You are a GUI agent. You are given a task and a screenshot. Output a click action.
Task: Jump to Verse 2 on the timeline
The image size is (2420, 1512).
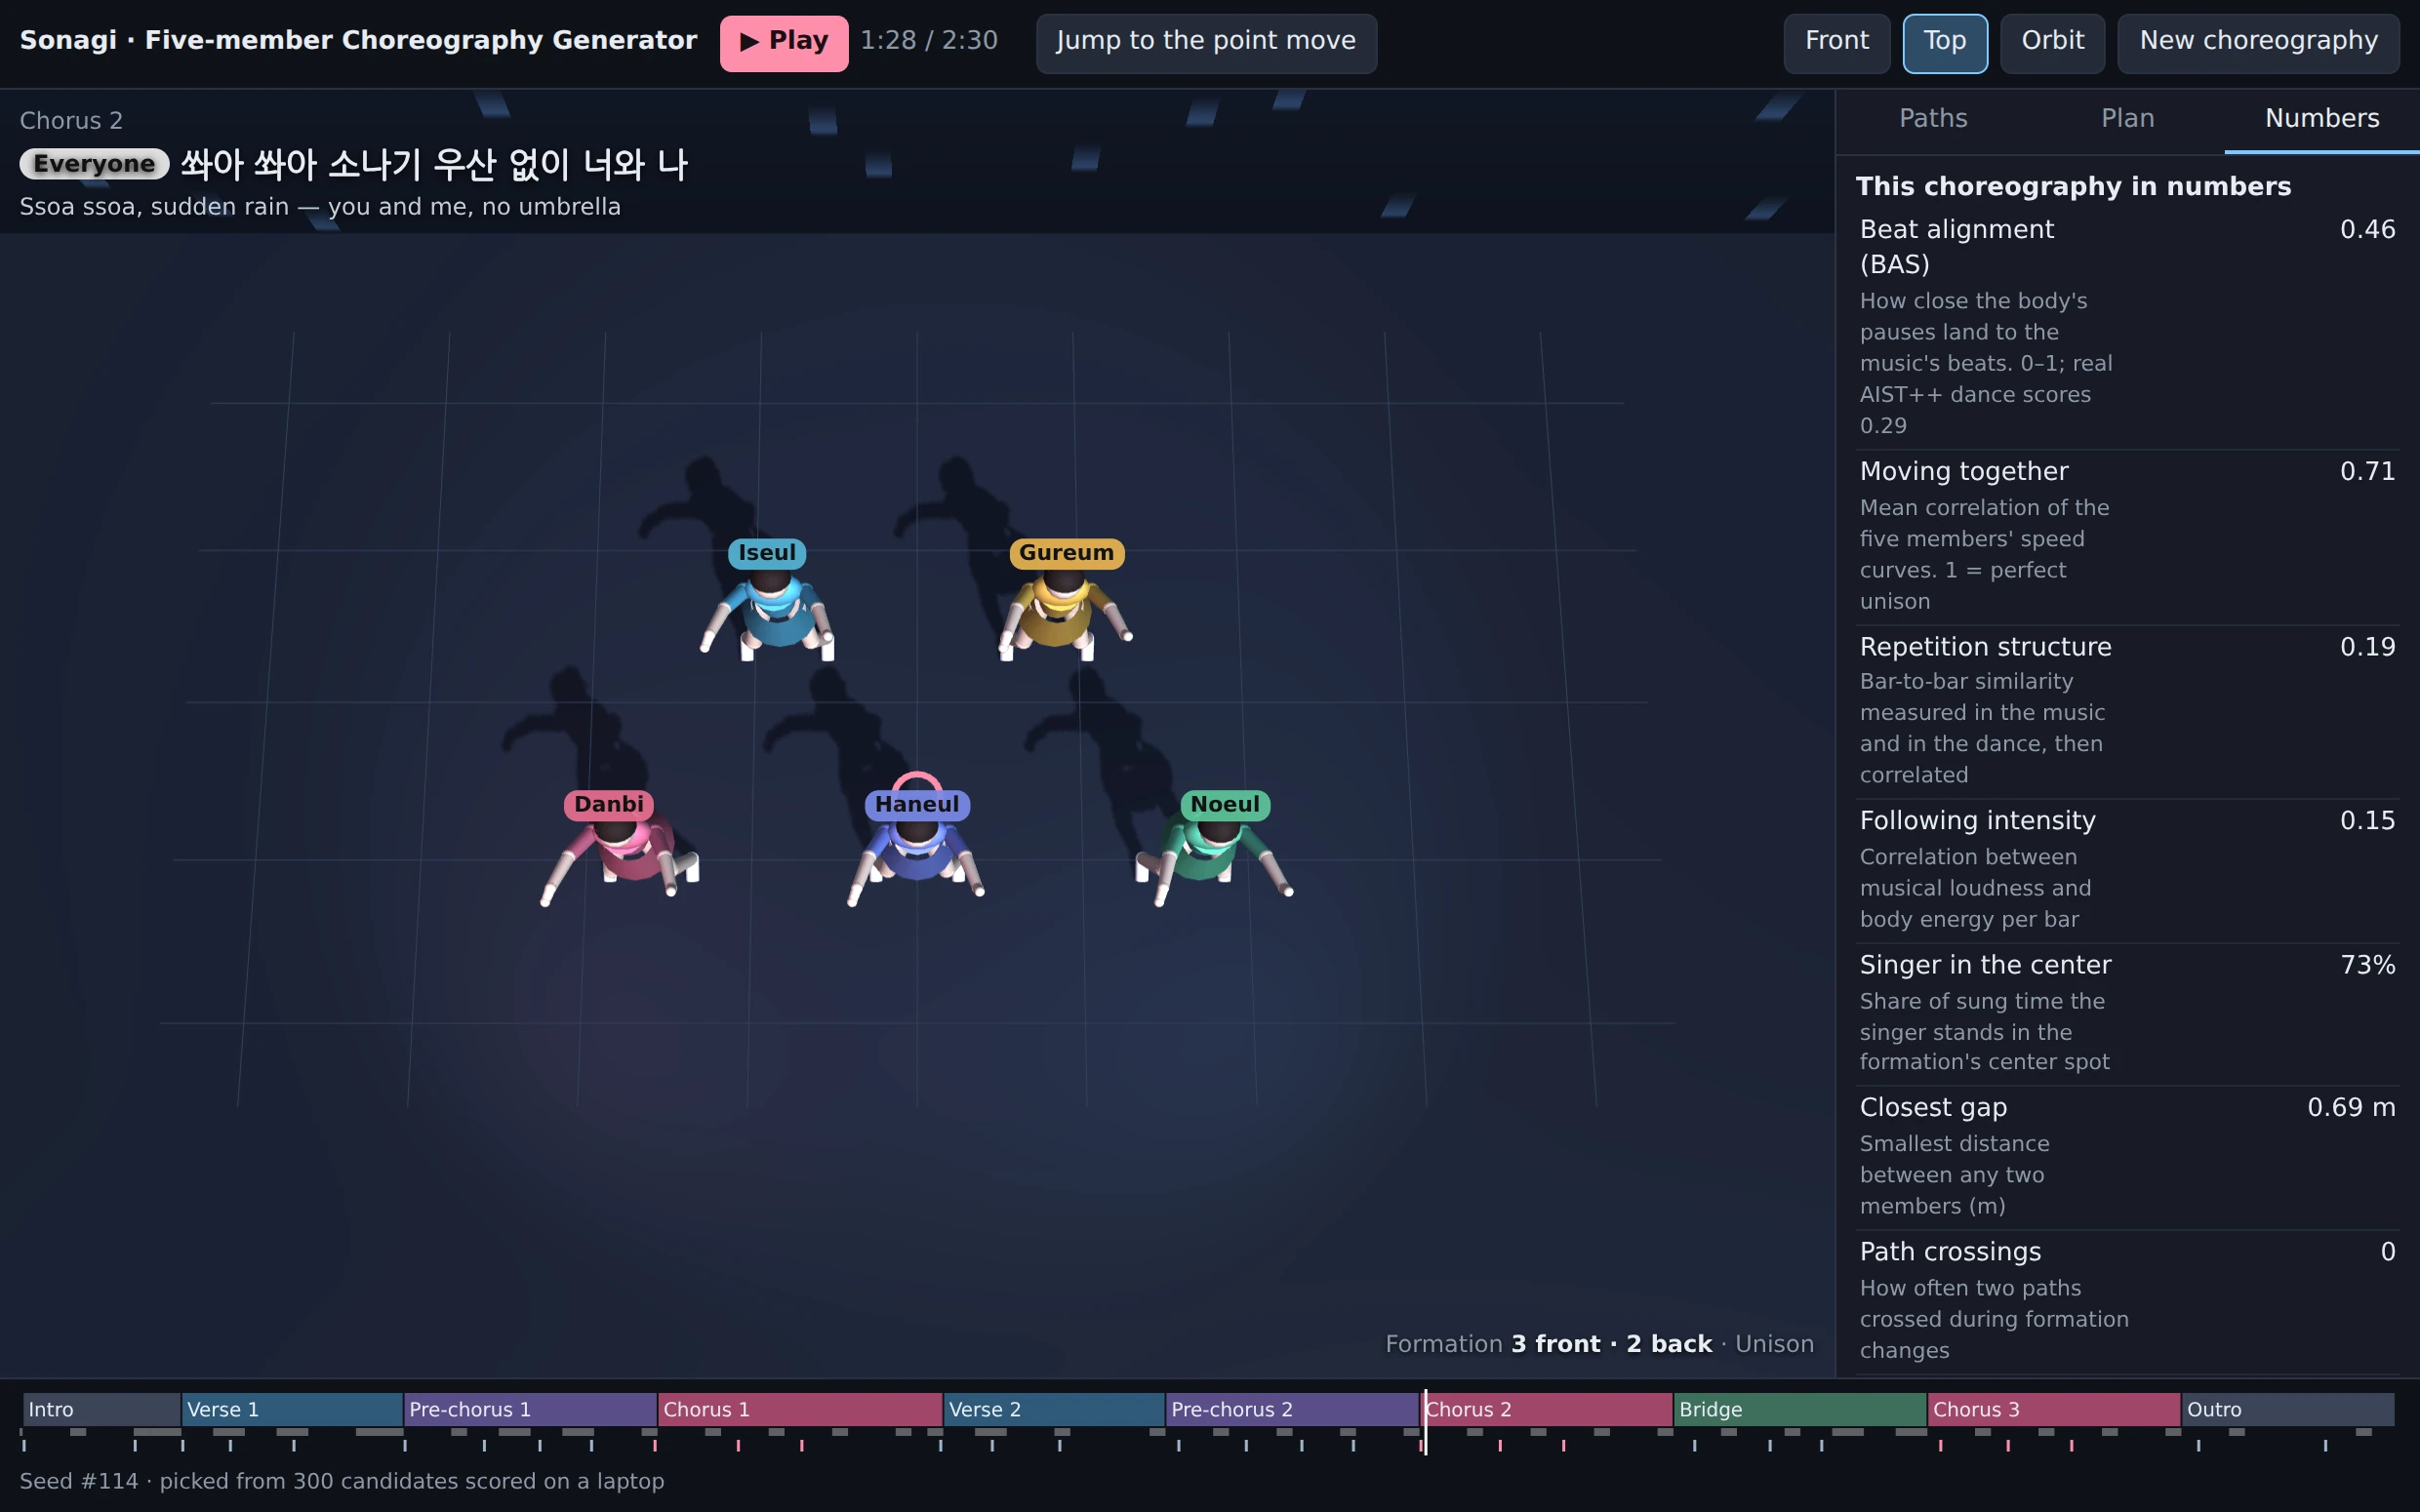click(1054, 1409)
